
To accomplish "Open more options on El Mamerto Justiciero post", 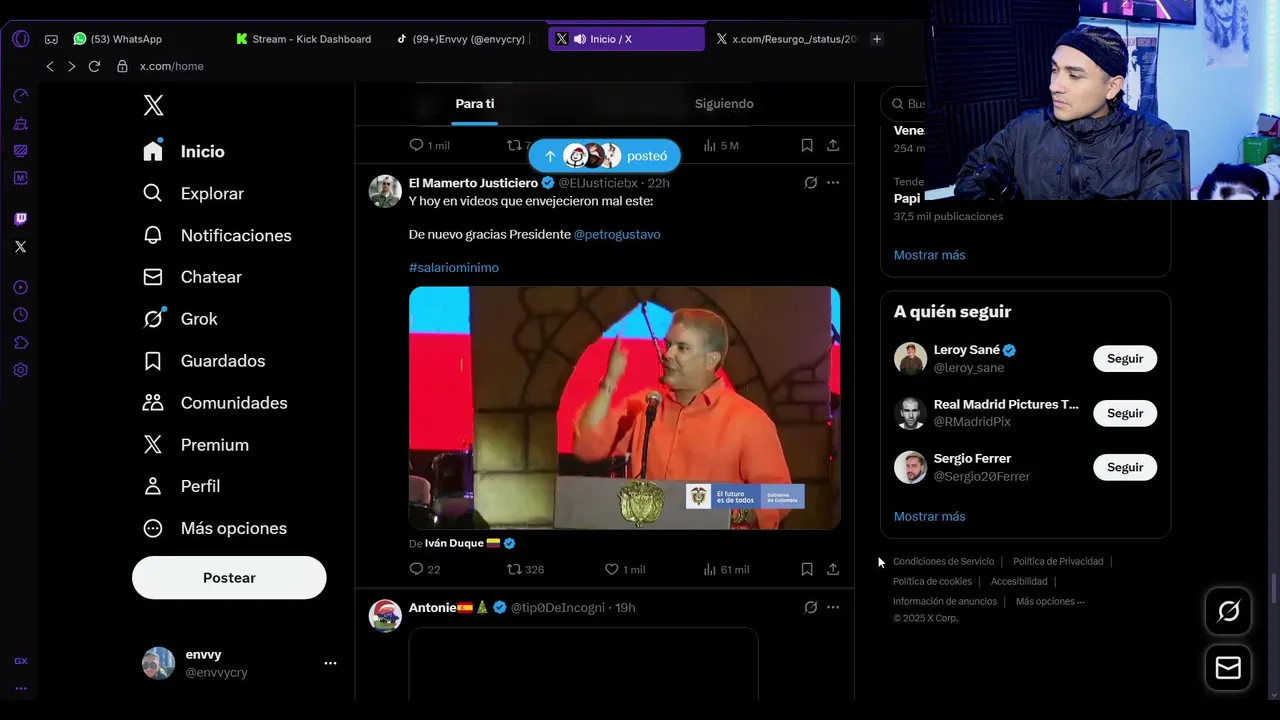I will pyautogui.click(x=833, y=183).
